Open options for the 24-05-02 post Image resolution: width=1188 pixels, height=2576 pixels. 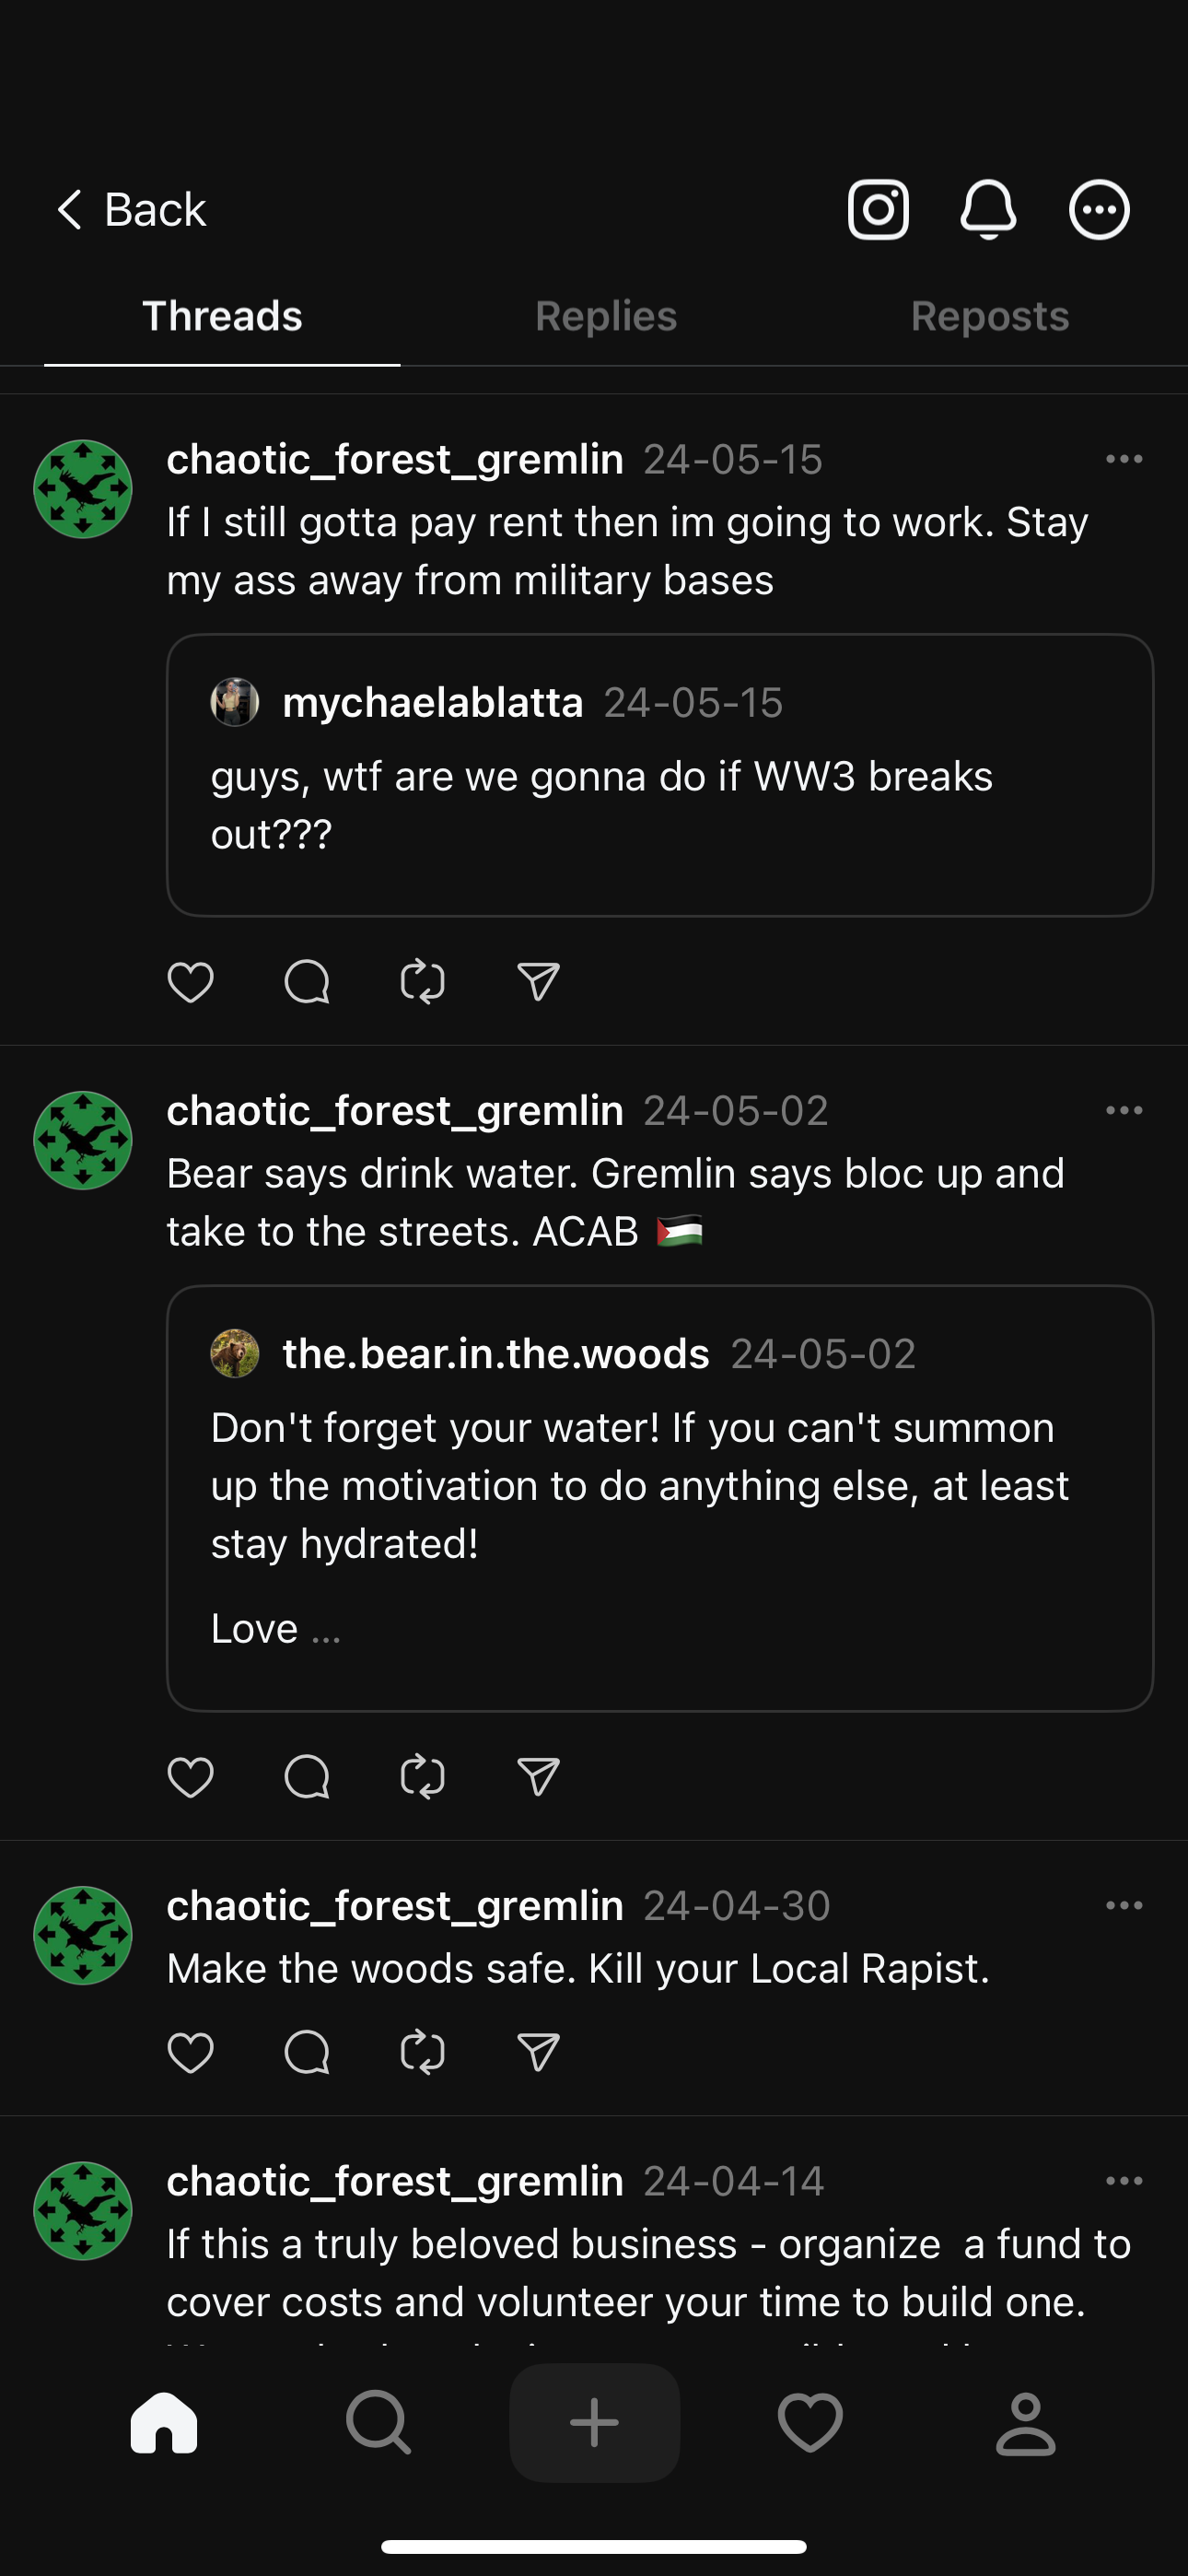point(1124,1110)
